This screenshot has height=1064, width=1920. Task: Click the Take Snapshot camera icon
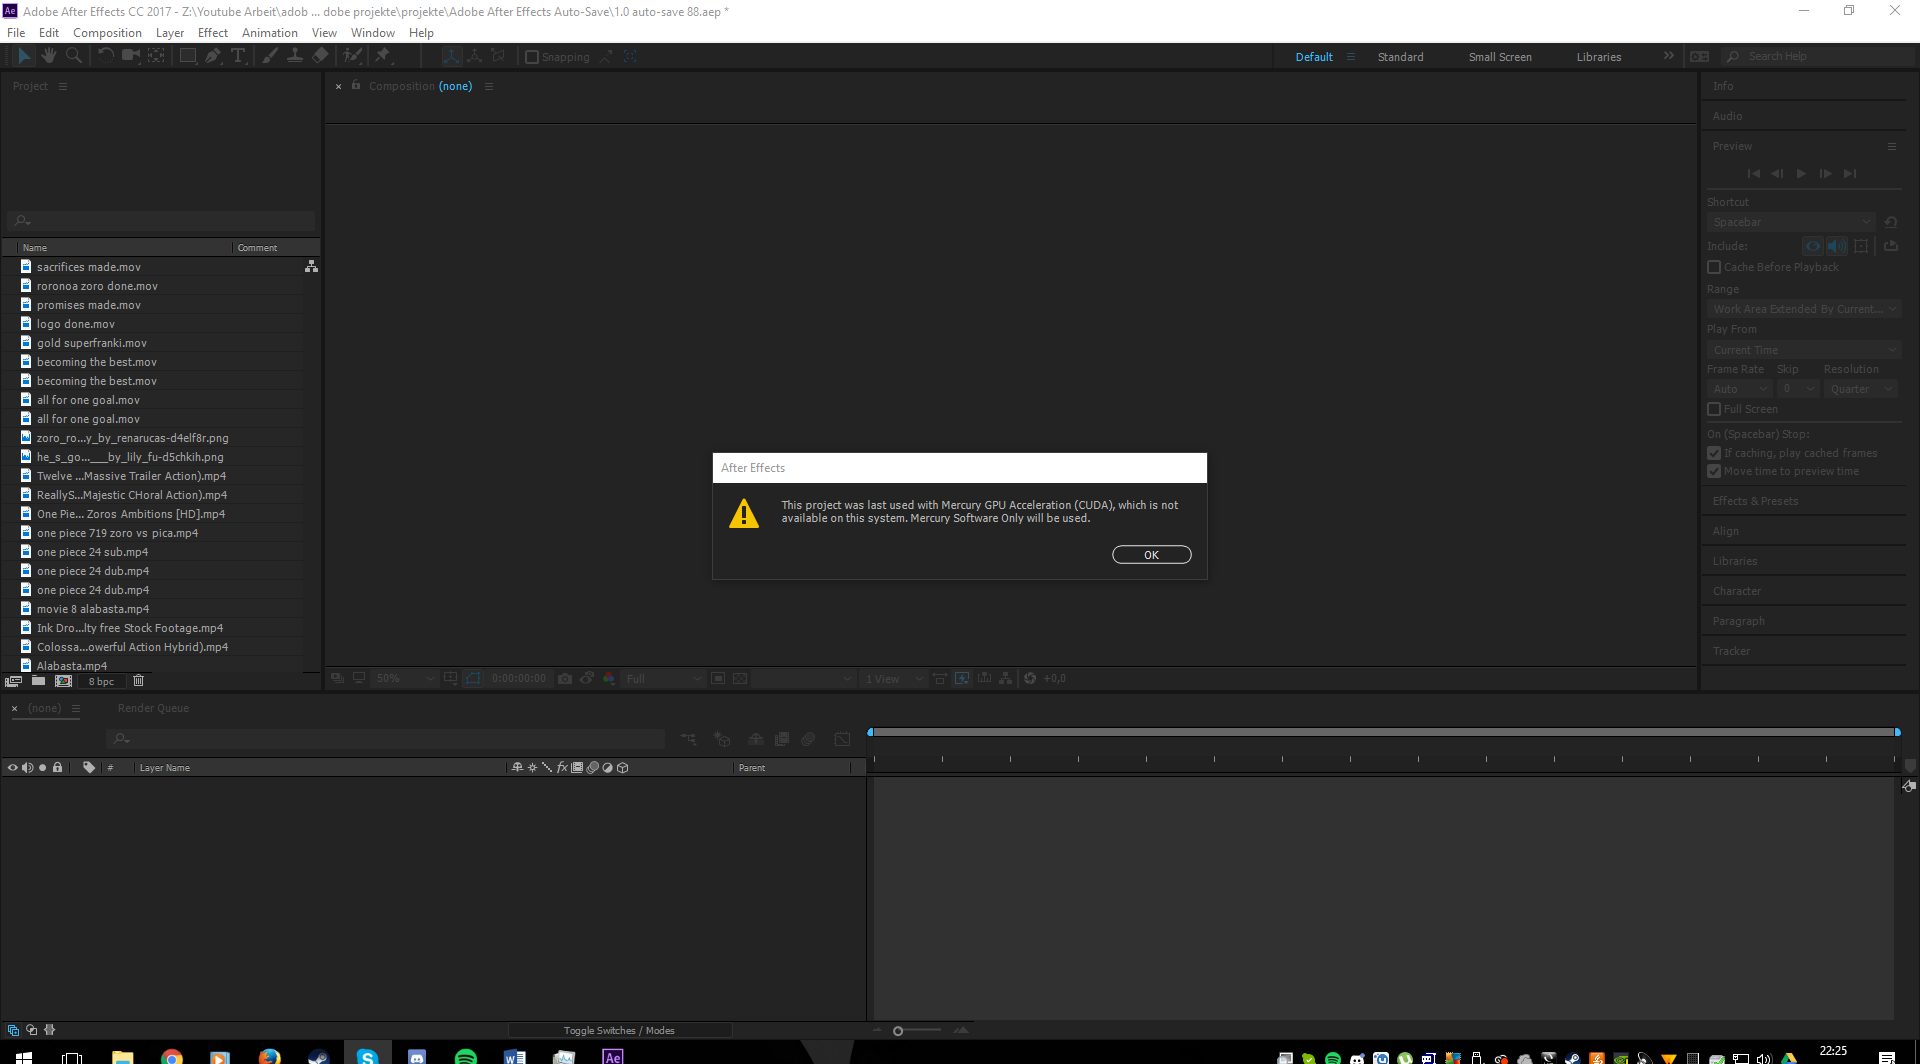tap(565, 678)
